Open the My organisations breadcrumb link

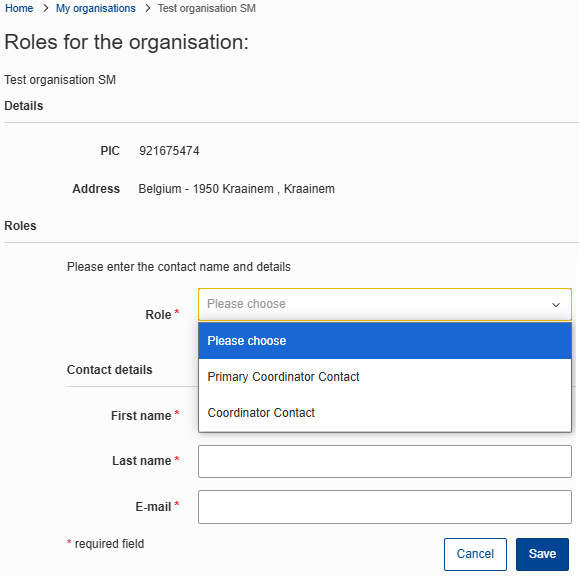(x=96, y=8)
